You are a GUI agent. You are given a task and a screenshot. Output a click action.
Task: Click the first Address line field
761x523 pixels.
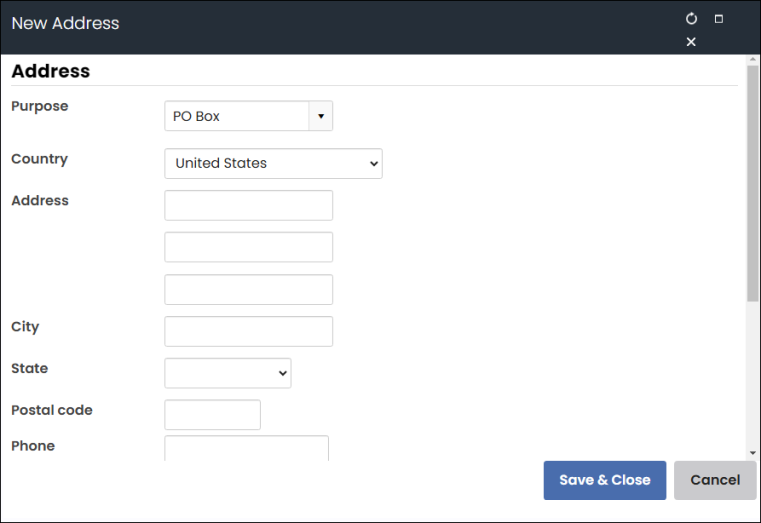248,205
